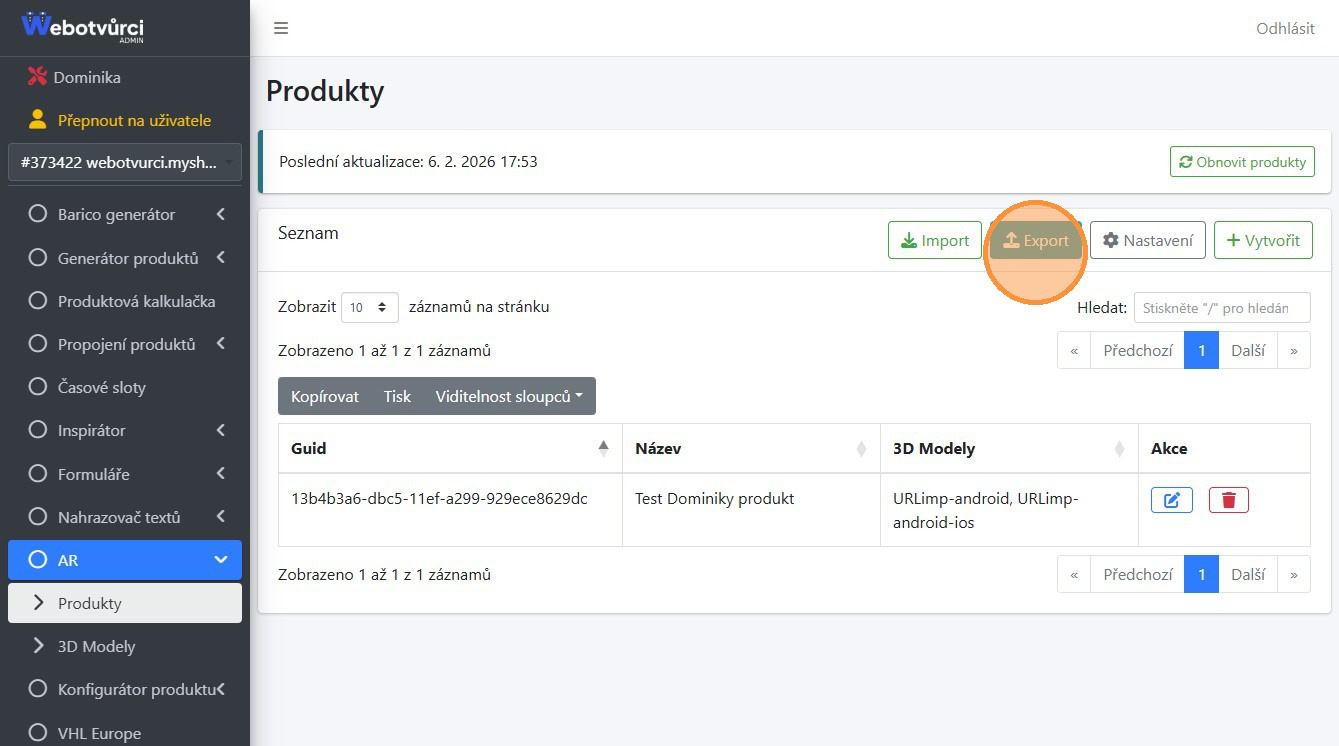Toggle the hamburger sidebar menu
The height and width of the screenshot is (746, 1339).
pyautogui.click(x=281, y=28)
